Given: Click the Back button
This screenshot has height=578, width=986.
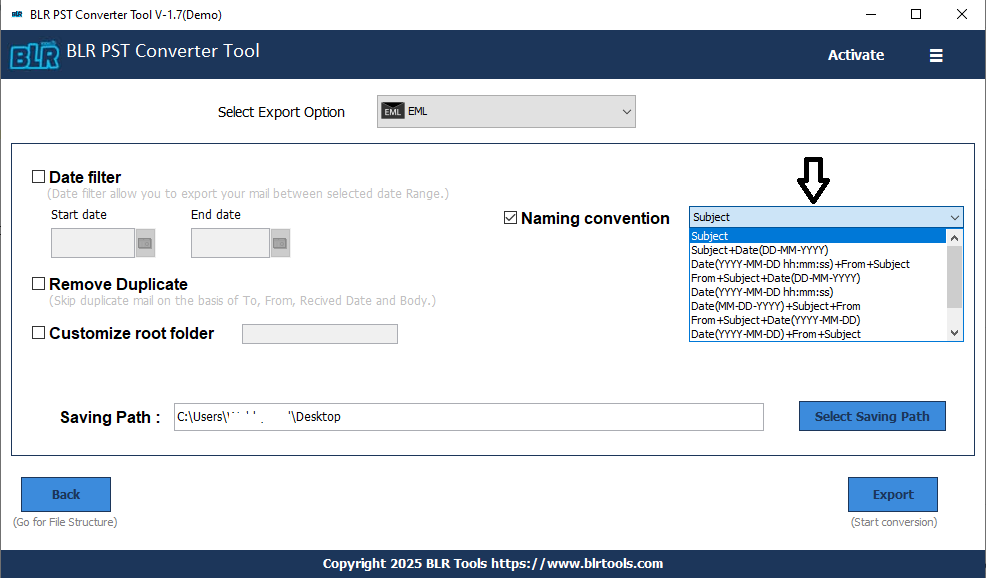Looking at the screenshot, I should [x=65, y=494].
